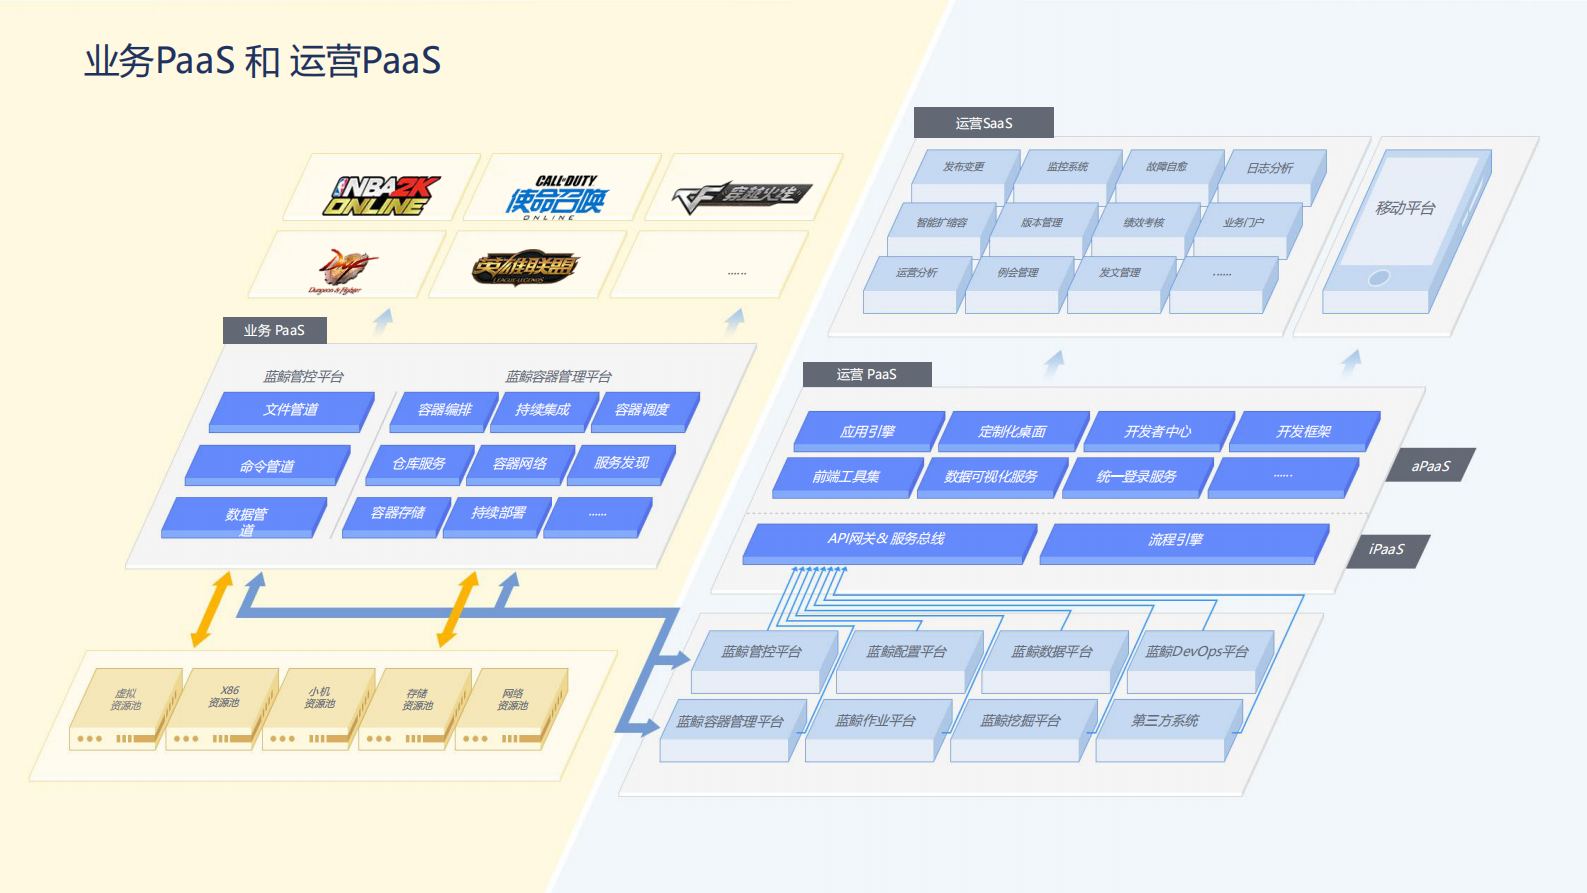Select the 运营SaaS section label
The image size is (1587, 893).
point(983,123)
